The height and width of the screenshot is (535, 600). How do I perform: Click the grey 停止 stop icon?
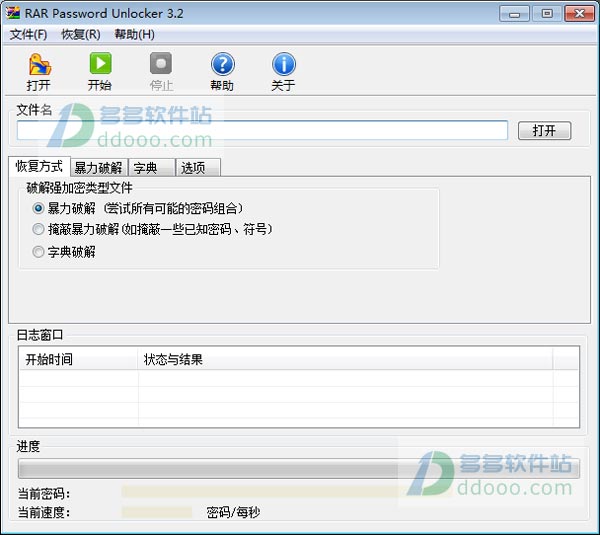(161, 63)
